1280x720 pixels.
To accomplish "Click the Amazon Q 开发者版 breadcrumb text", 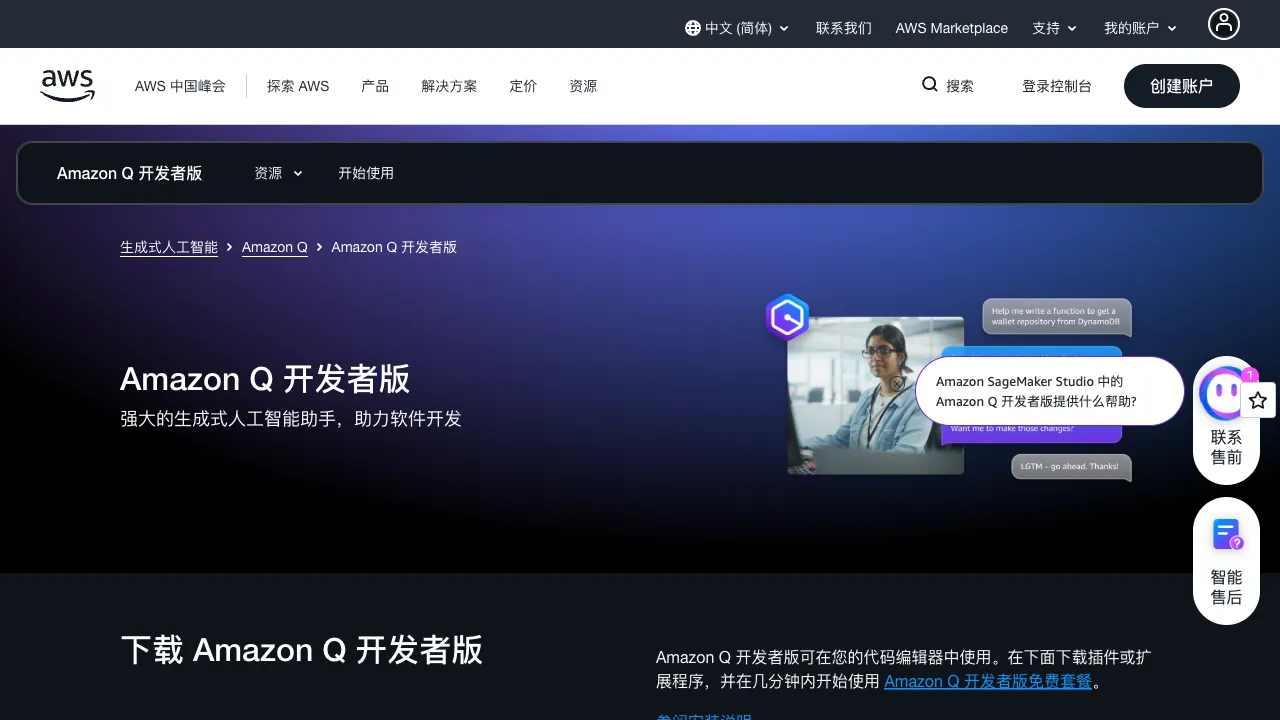I will (394, 247).
